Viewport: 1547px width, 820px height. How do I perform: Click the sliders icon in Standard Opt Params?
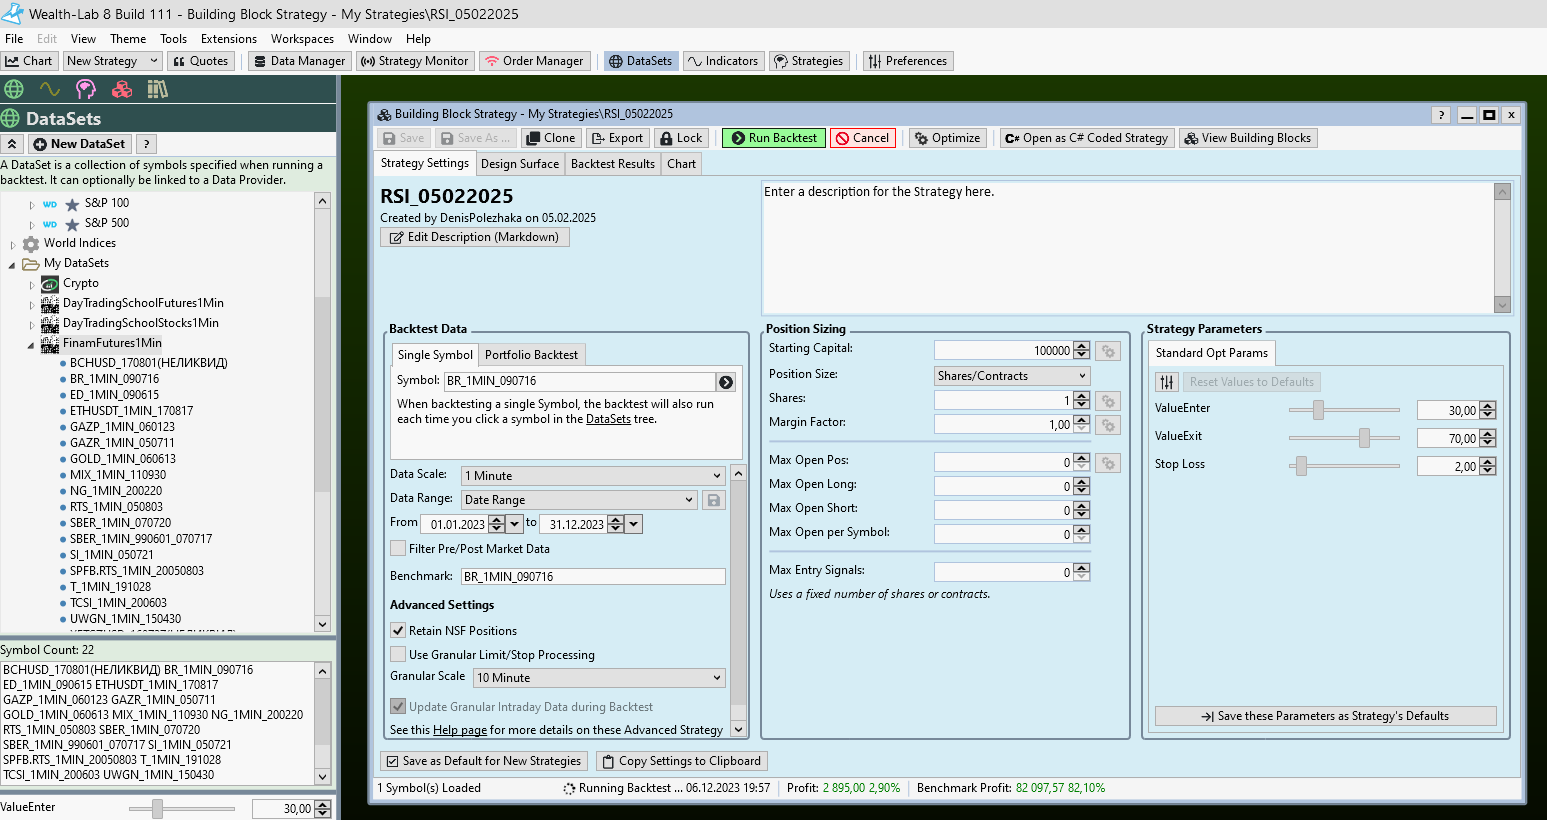1167,382
